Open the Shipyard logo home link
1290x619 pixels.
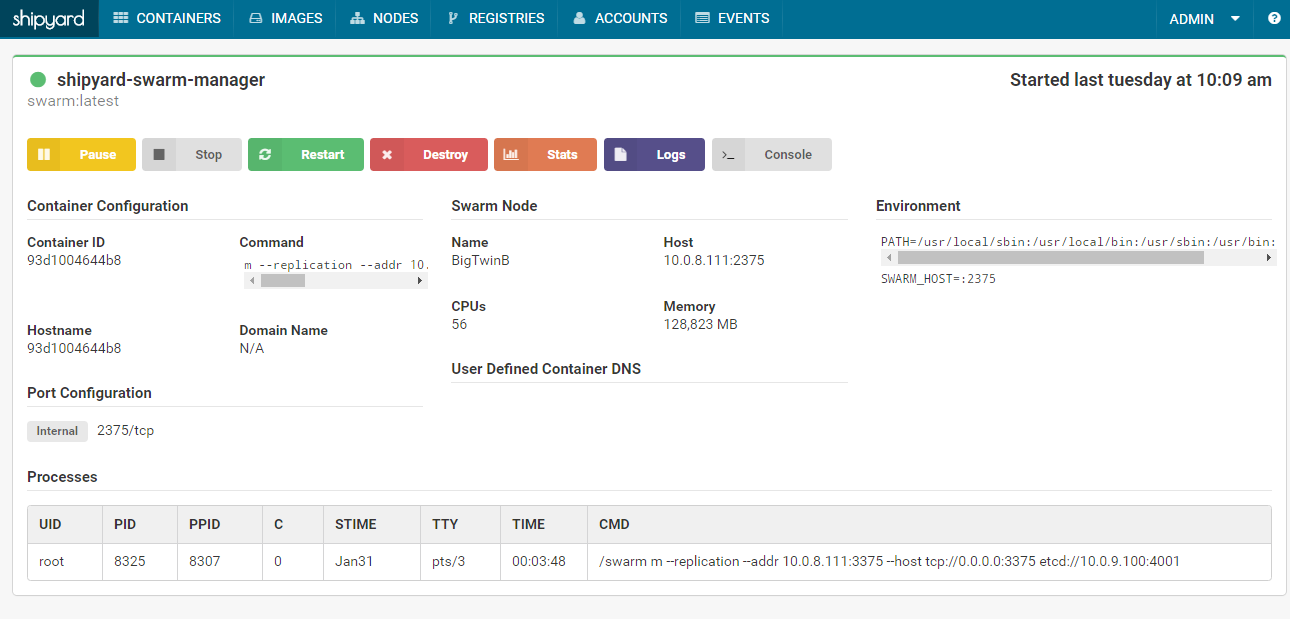(x=49, y=18)
